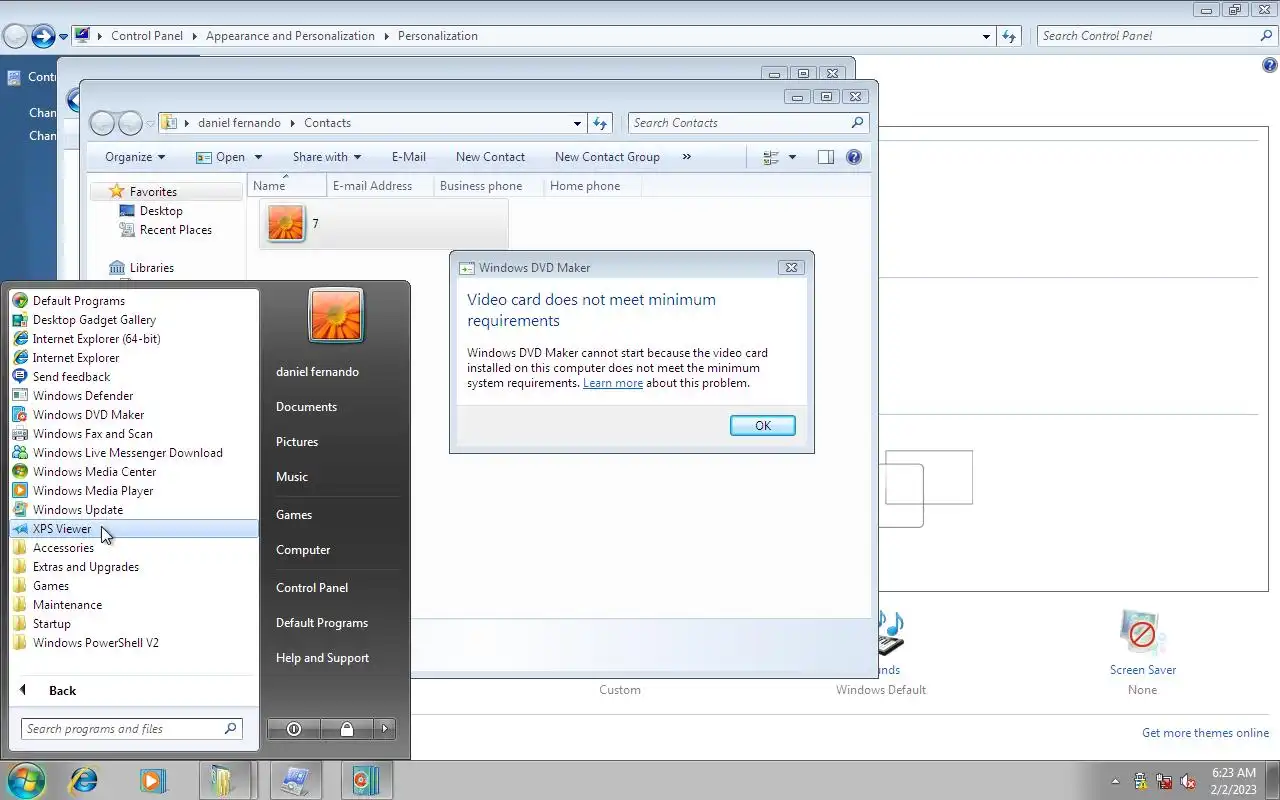Select the contact named 7
1280x800 pixels.
click(384, 223)
